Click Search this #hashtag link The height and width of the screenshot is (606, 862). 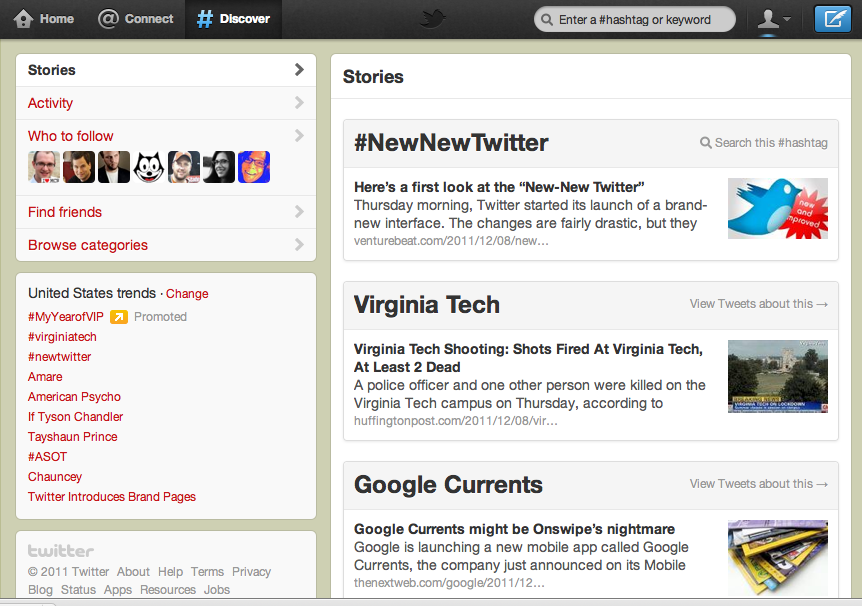(771, 143)
